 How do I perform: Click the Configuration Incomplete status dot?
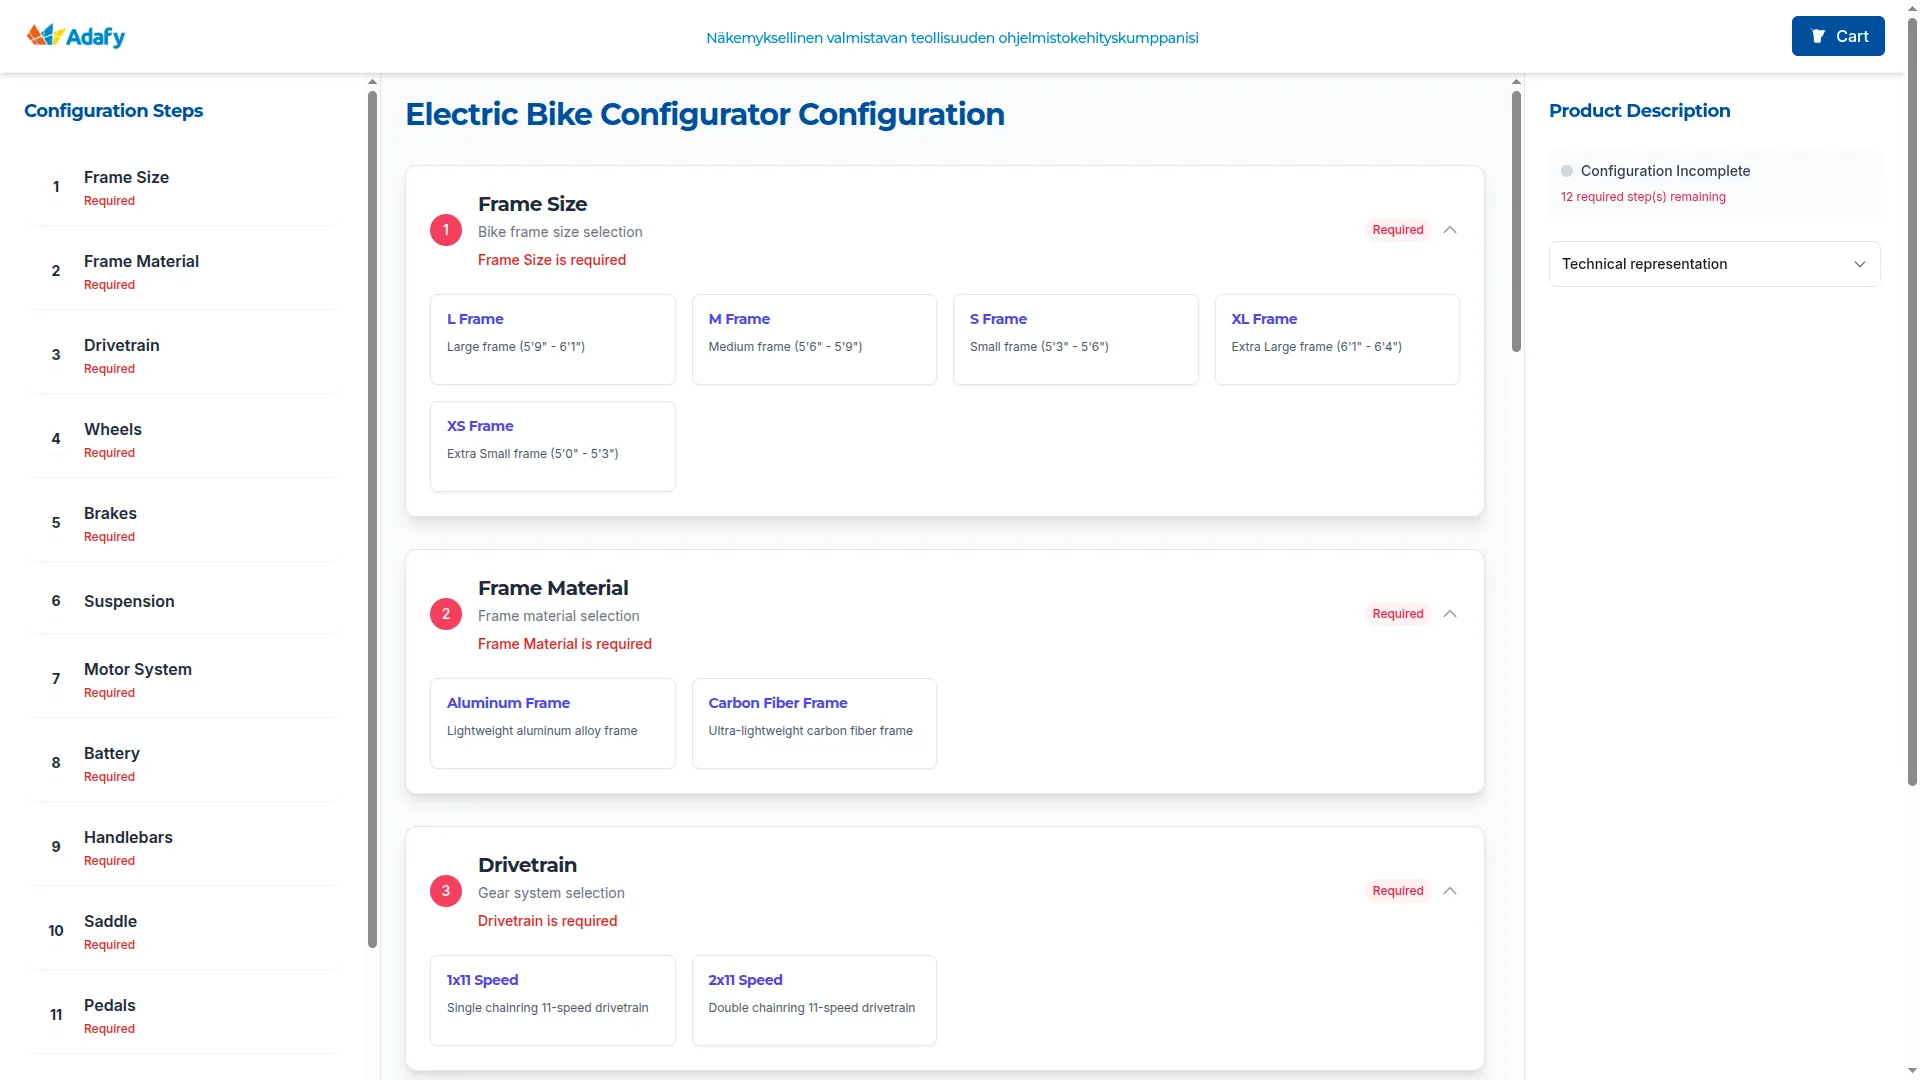1567,171
